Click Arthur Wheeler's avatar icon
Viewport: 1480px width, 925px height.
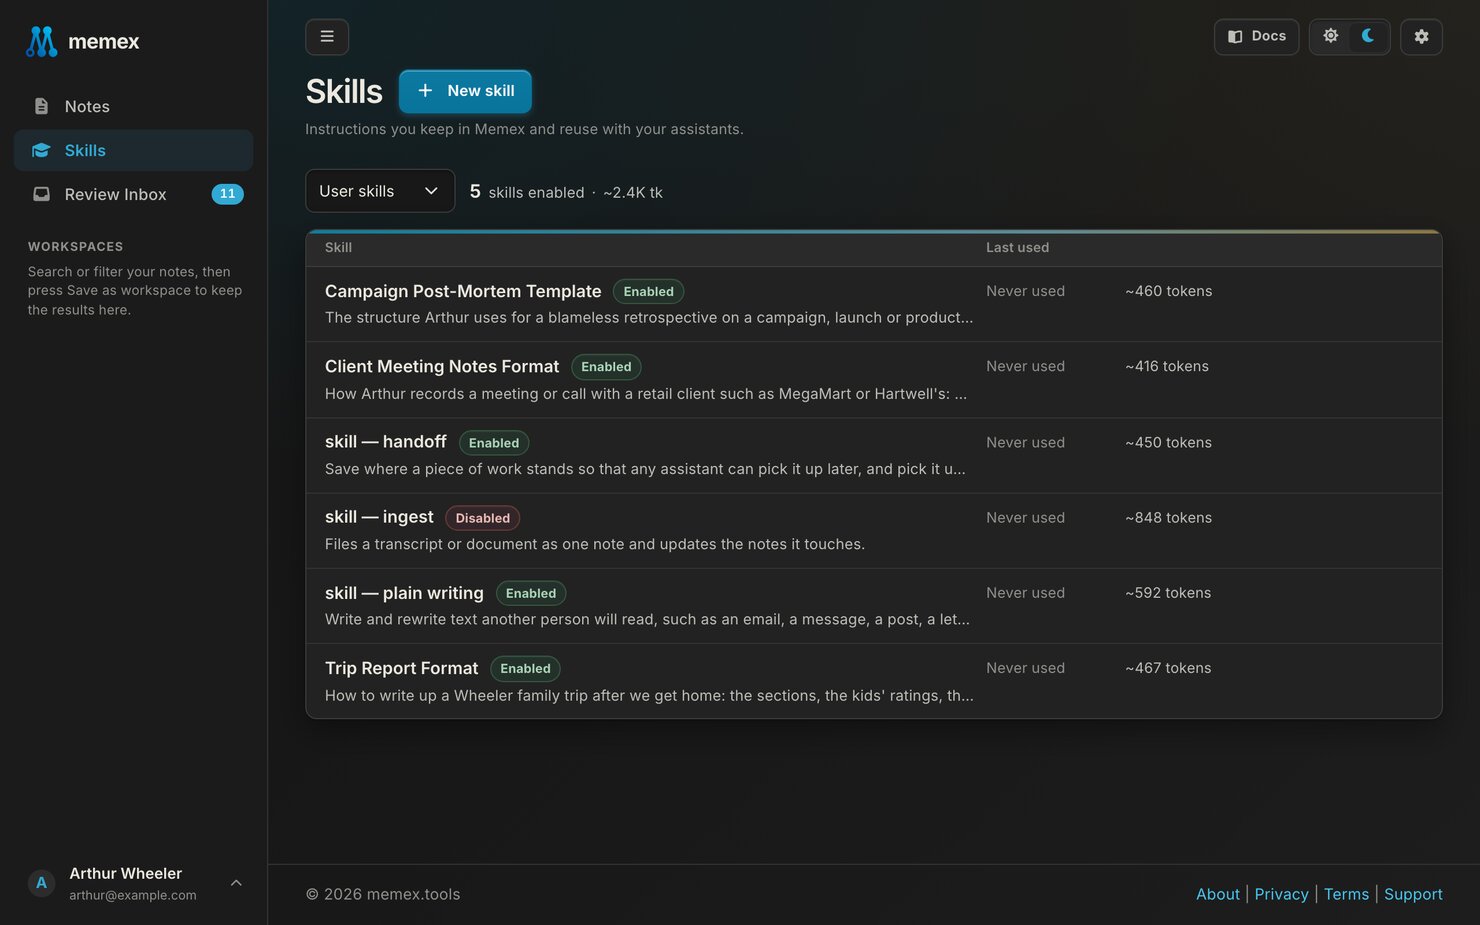click(x=41, y=883)
